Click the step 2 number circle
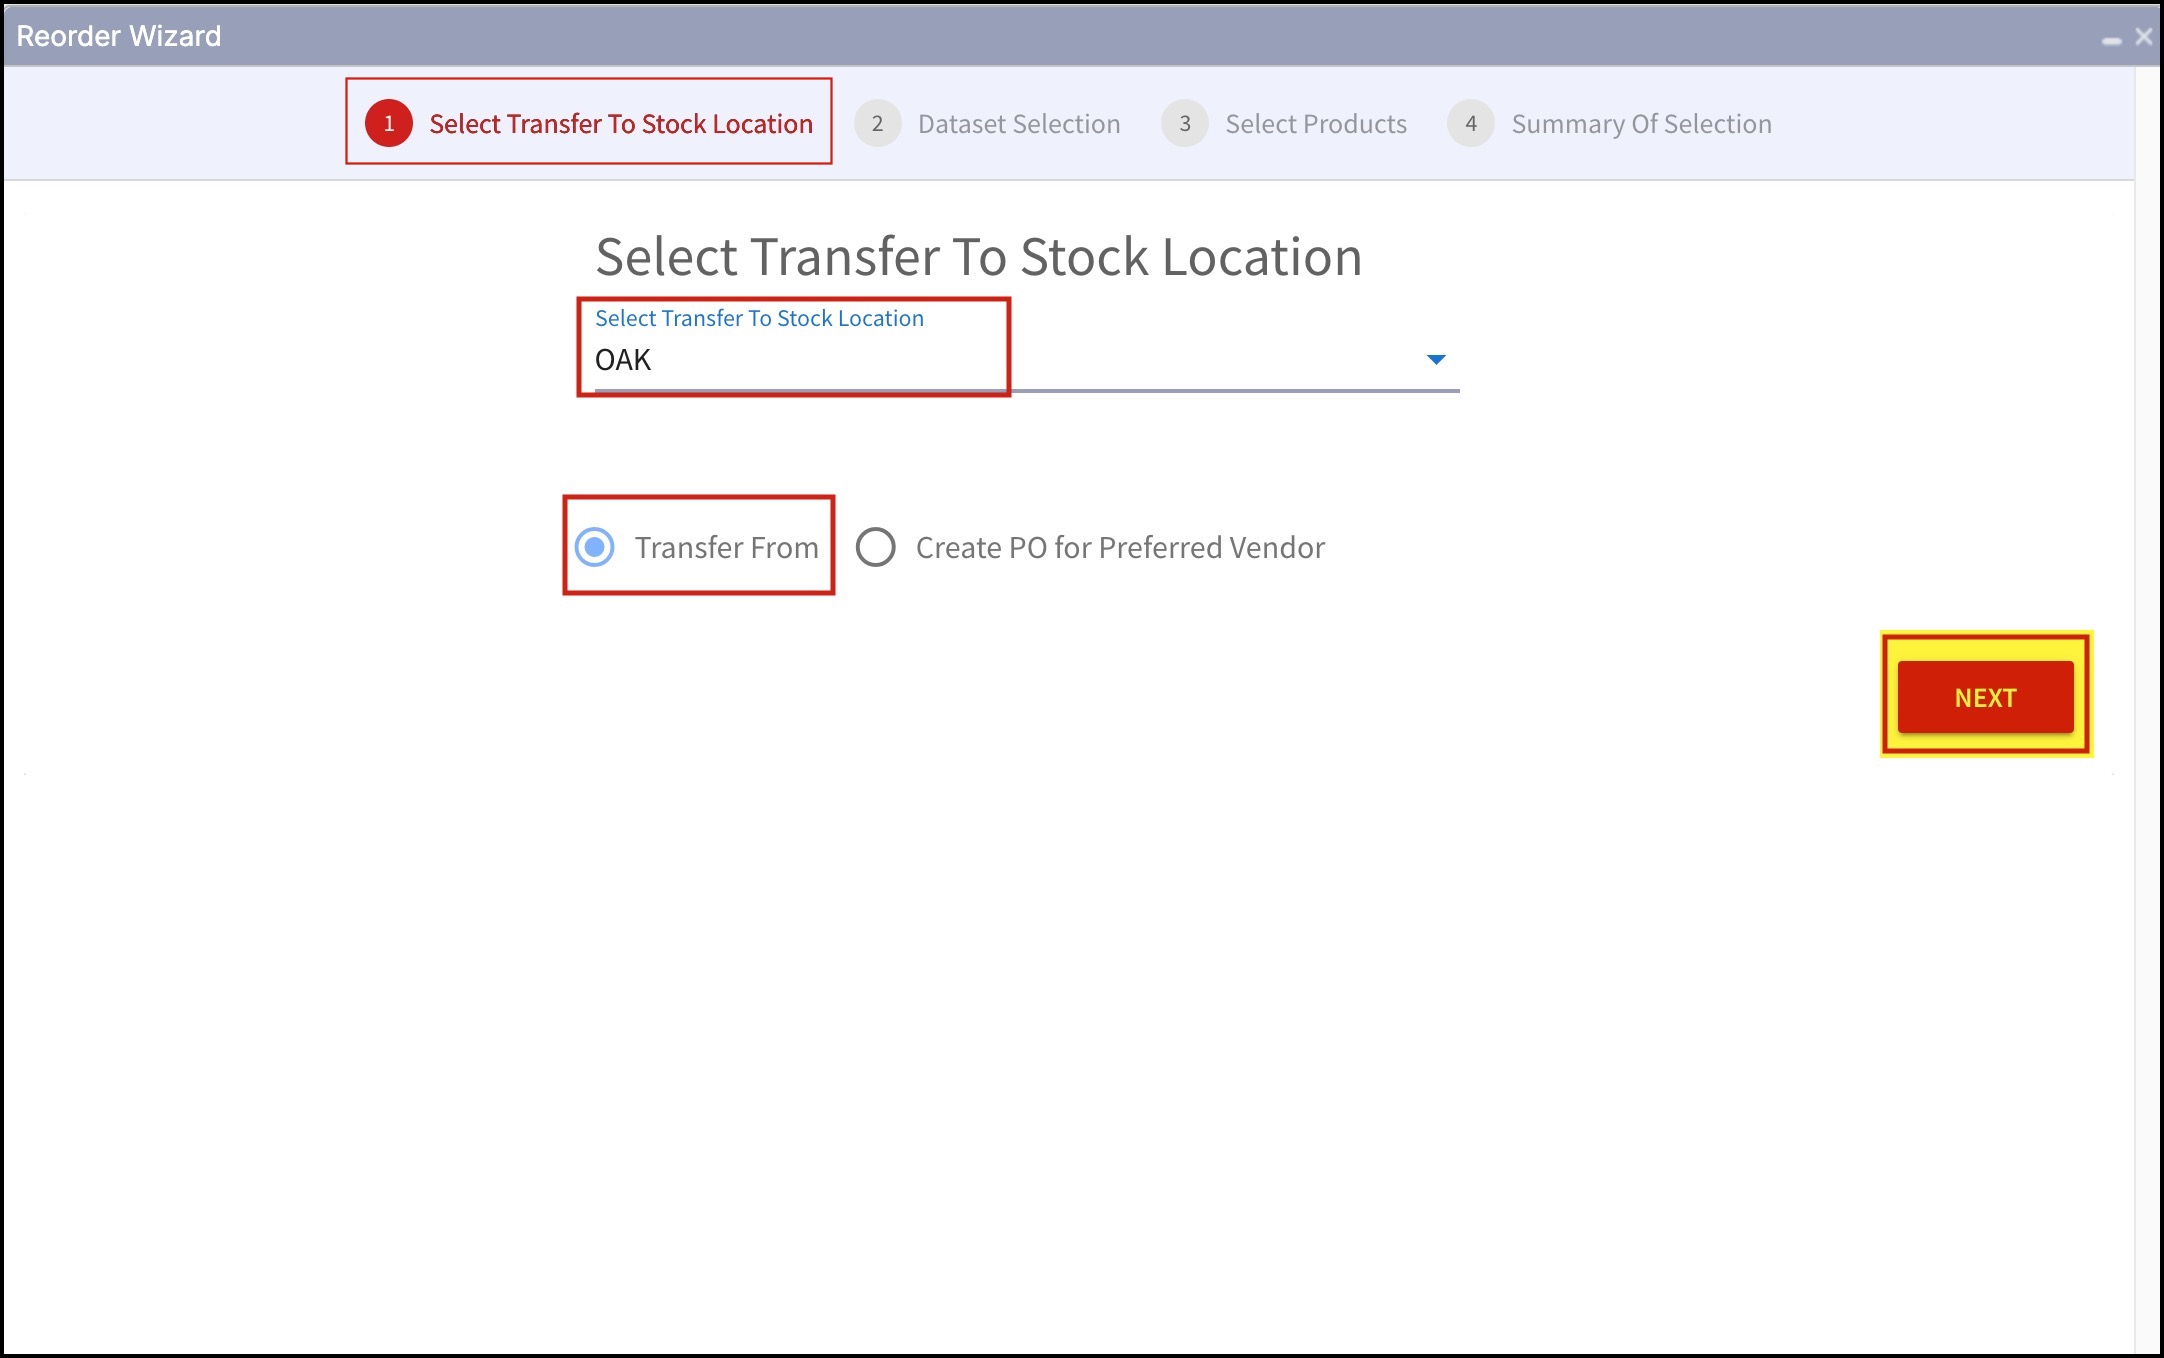Screen dimensions: 2164x1358 click(x=877, y=124)
